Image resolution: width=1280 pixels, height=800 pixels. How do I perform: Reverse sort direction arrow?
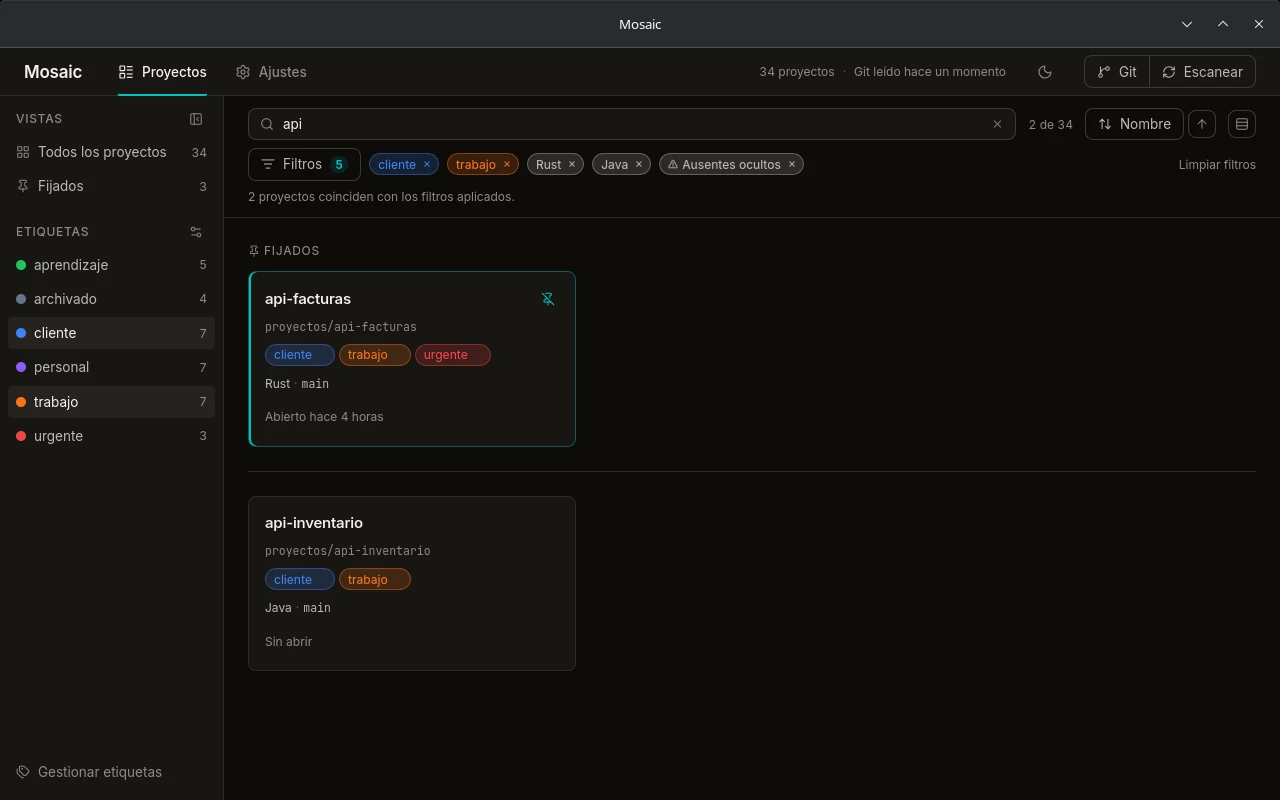click(x=1202, y=124)
